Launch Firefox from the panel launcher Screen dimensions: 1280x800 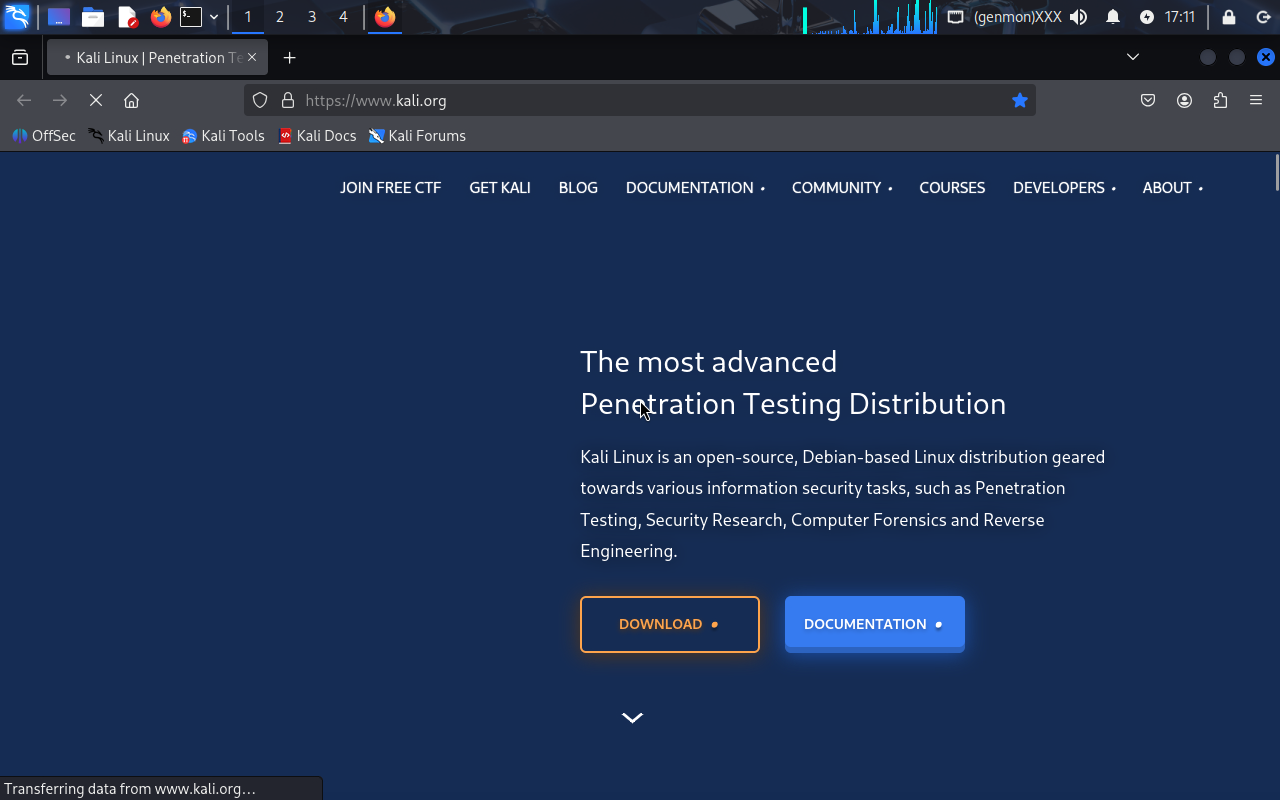click(x=160, y=17)
